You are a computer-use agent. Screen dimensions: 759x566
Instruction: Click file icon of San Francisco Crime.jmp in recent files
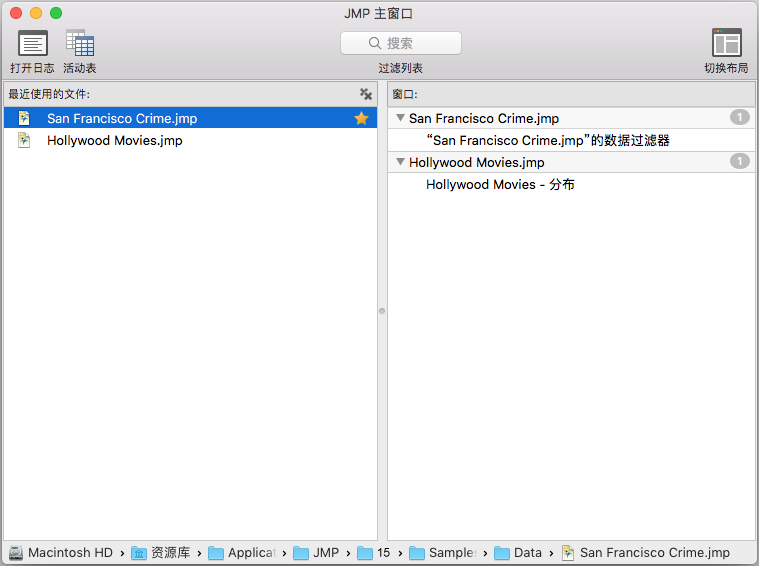24,118
